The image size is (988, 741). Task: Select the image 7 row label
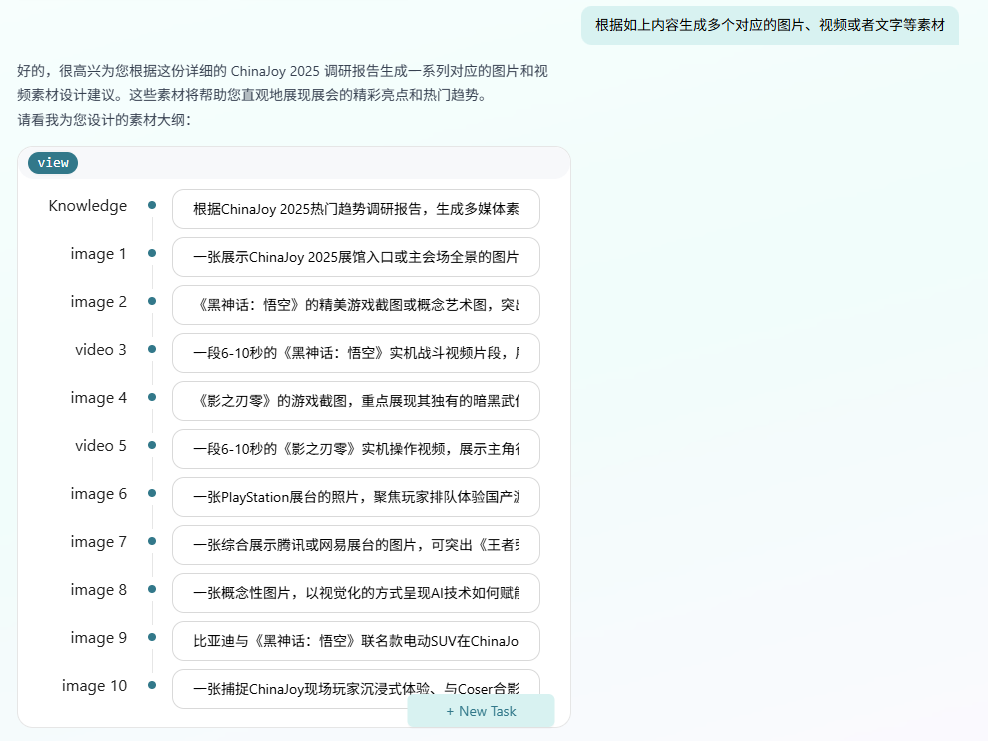98,542
